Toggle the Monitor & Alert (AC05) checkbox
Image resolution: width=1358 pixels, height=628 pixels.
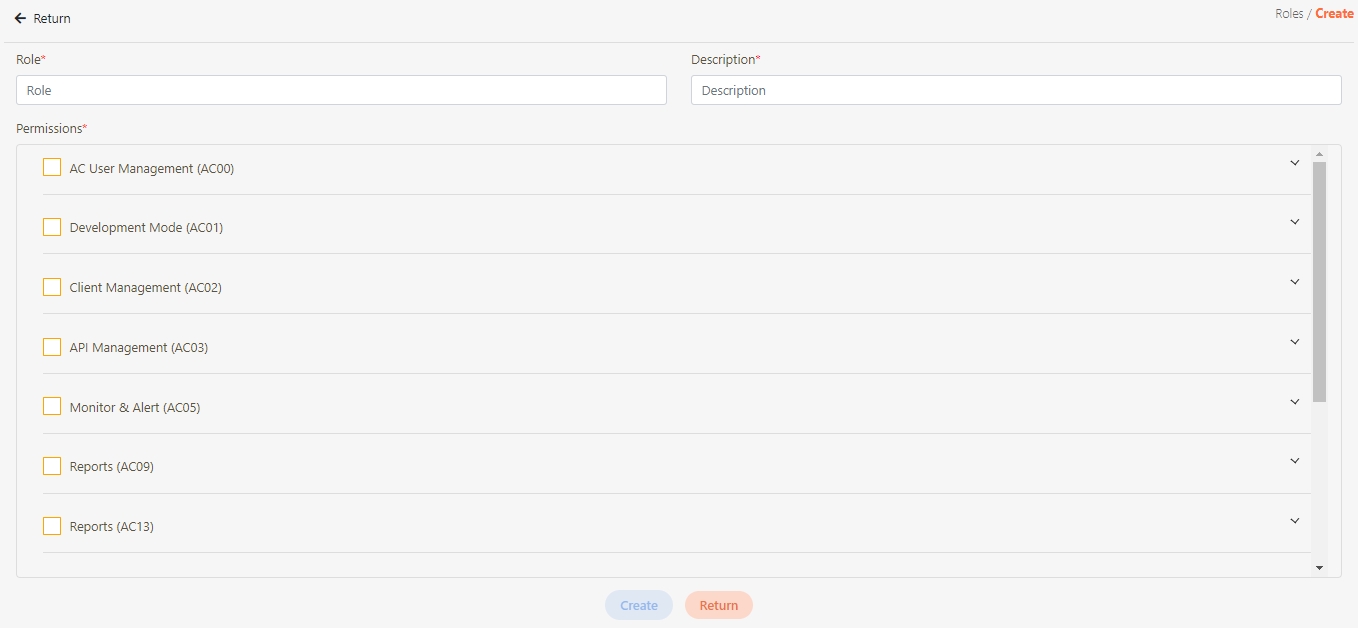click(52, 407)
